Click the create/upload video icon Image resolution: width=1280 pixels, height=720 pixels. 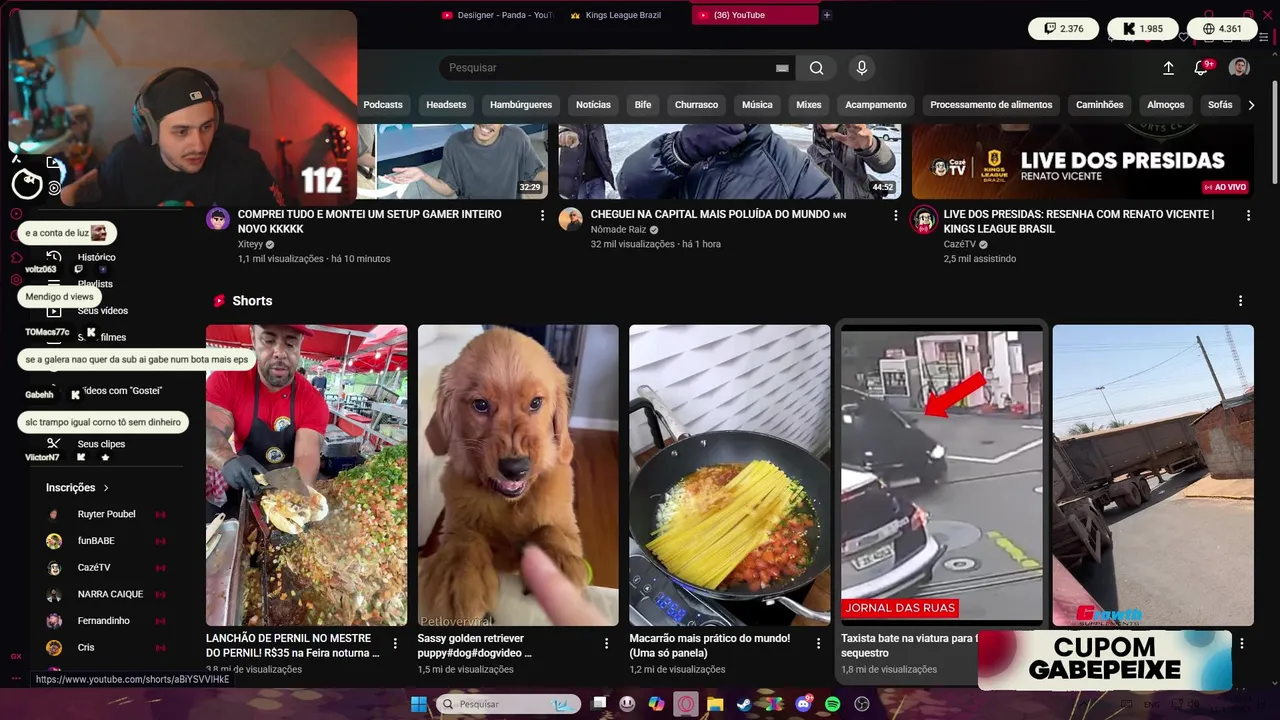pyautogui.click(x=1168, y=68)
